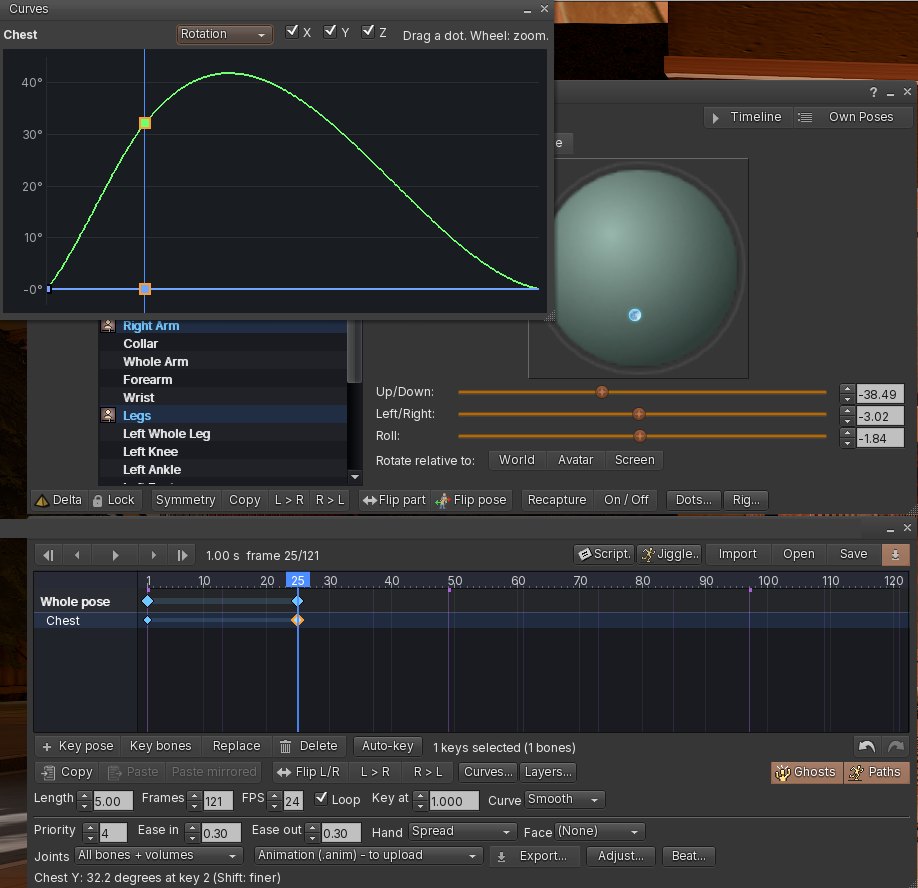Open the Face (None) dropdown
The width and height of the screenshot is (918, 888).
point(600,831)
